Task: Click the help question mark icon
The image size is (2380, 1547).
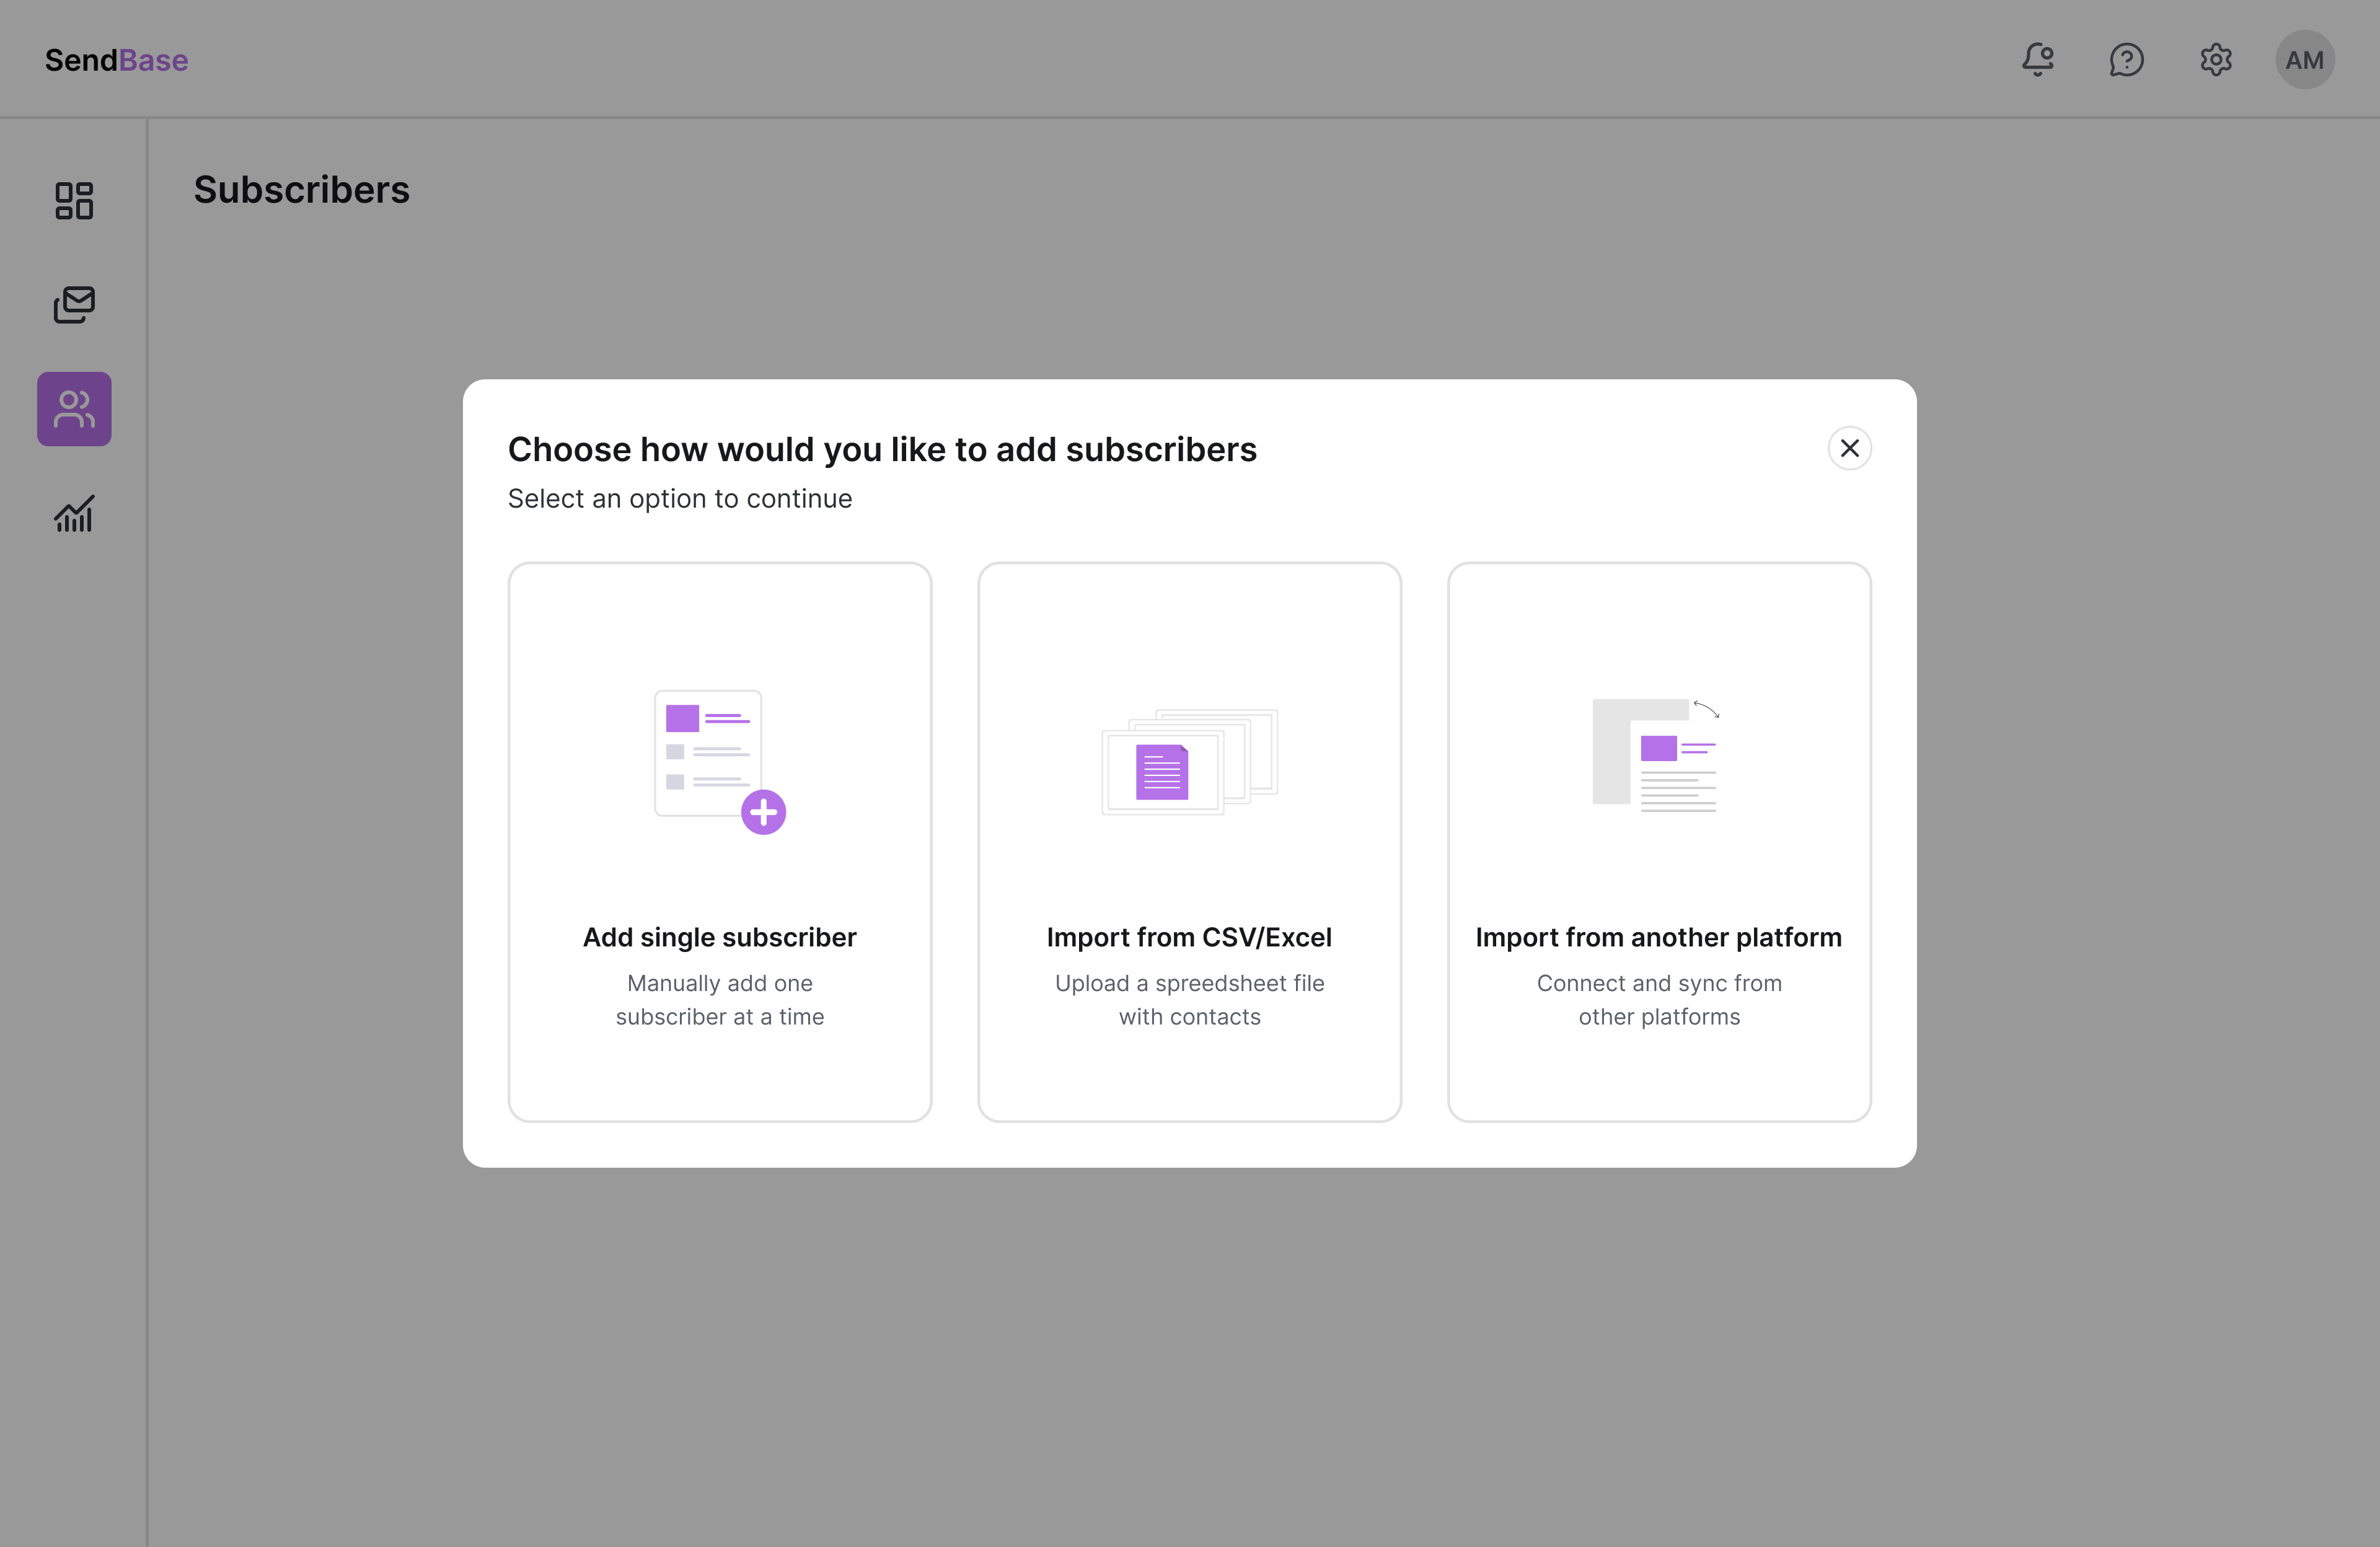Action: point(2127,59)
